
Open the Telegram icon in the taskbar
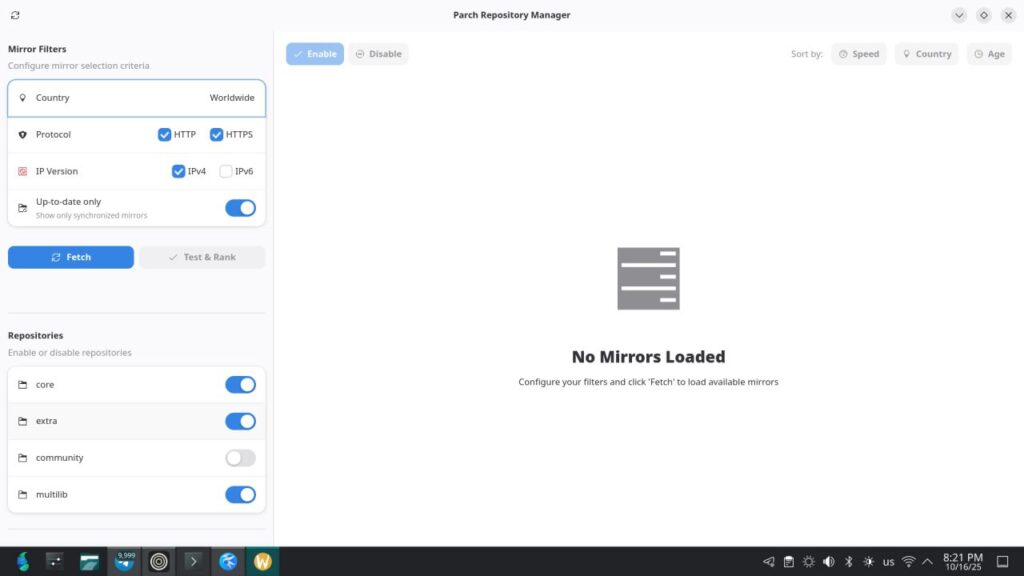[x=126, y=561]
